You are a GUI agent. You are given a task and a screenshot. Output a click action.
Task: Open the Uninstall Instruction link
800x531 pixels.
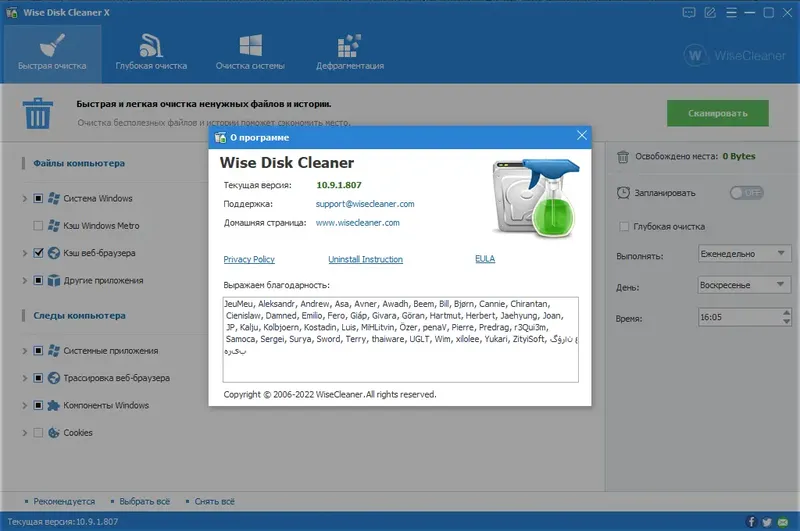tap(365, 259)
